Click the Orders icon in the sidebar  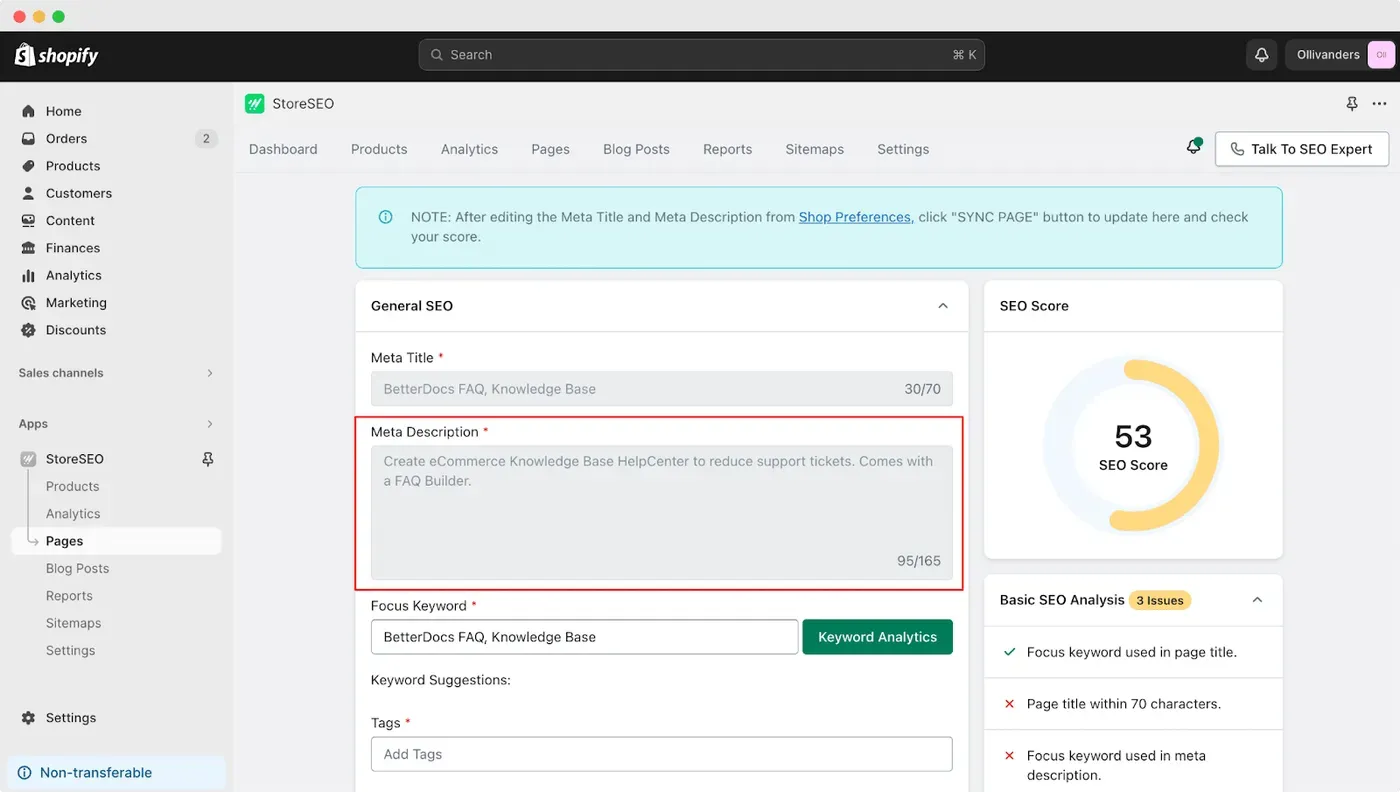[28, 138]
